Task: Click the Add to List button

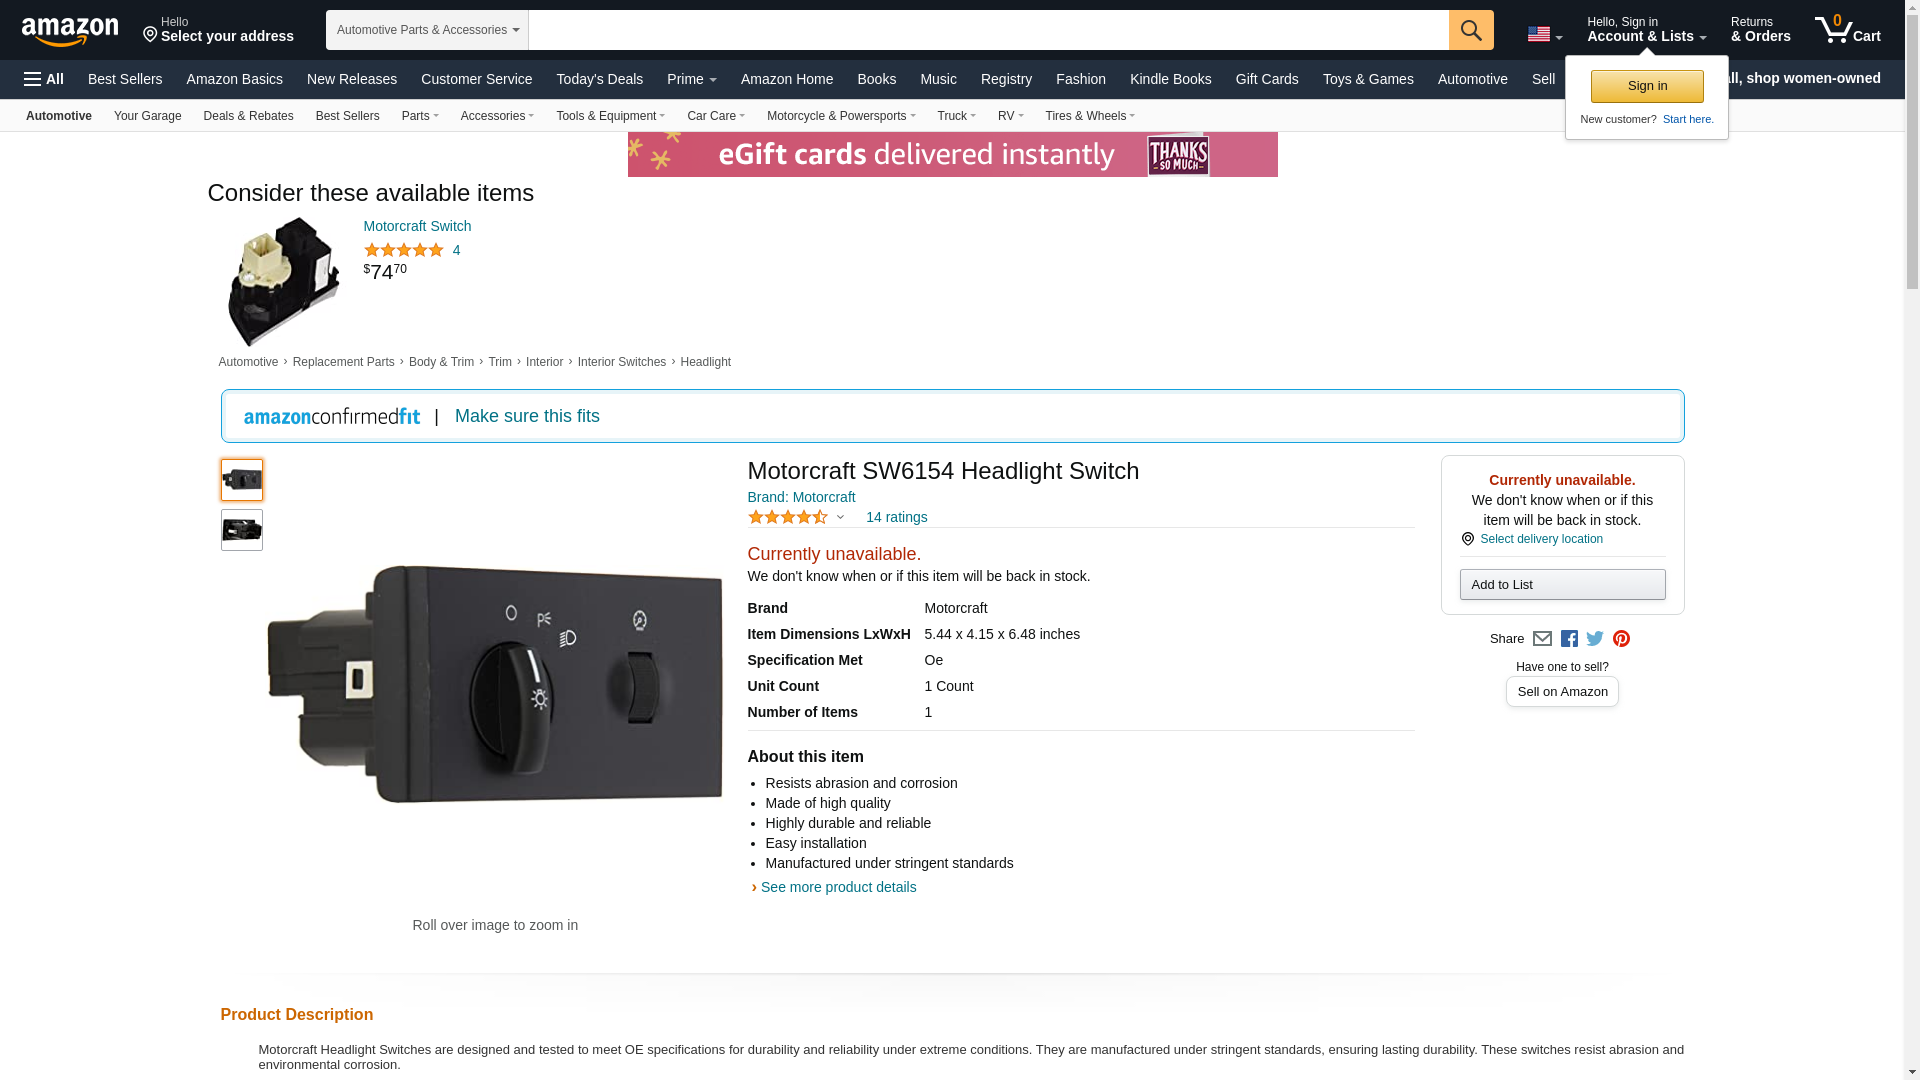Action: [1561, 585]
